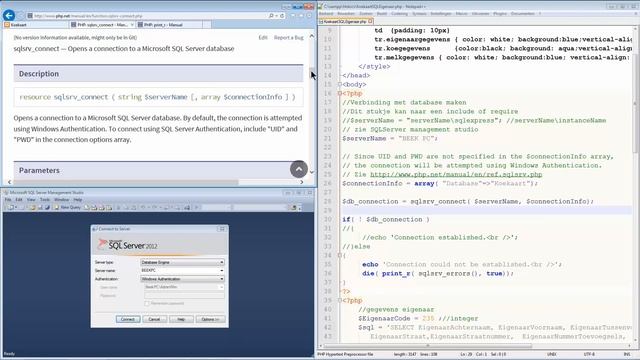Open File menu in Management Studio

(x=8, y=200)
